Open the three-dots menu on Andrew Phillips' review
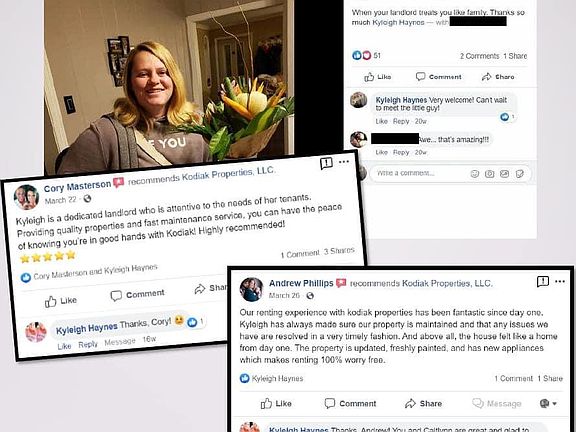This screenshot has width=576, height=432. [560, 281]
